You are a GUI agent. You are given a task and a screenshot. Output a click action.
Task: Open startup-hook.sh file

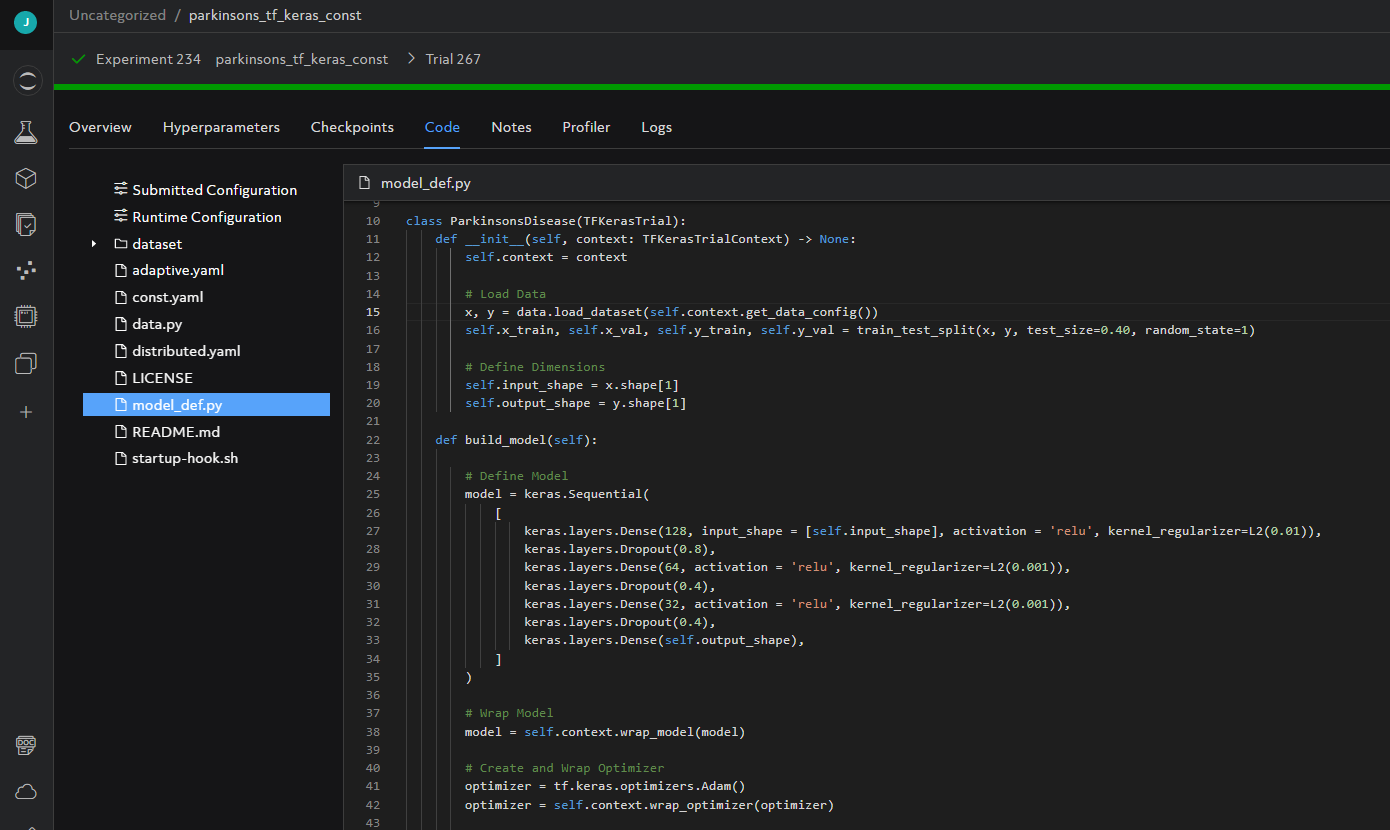tap(185, 459)
